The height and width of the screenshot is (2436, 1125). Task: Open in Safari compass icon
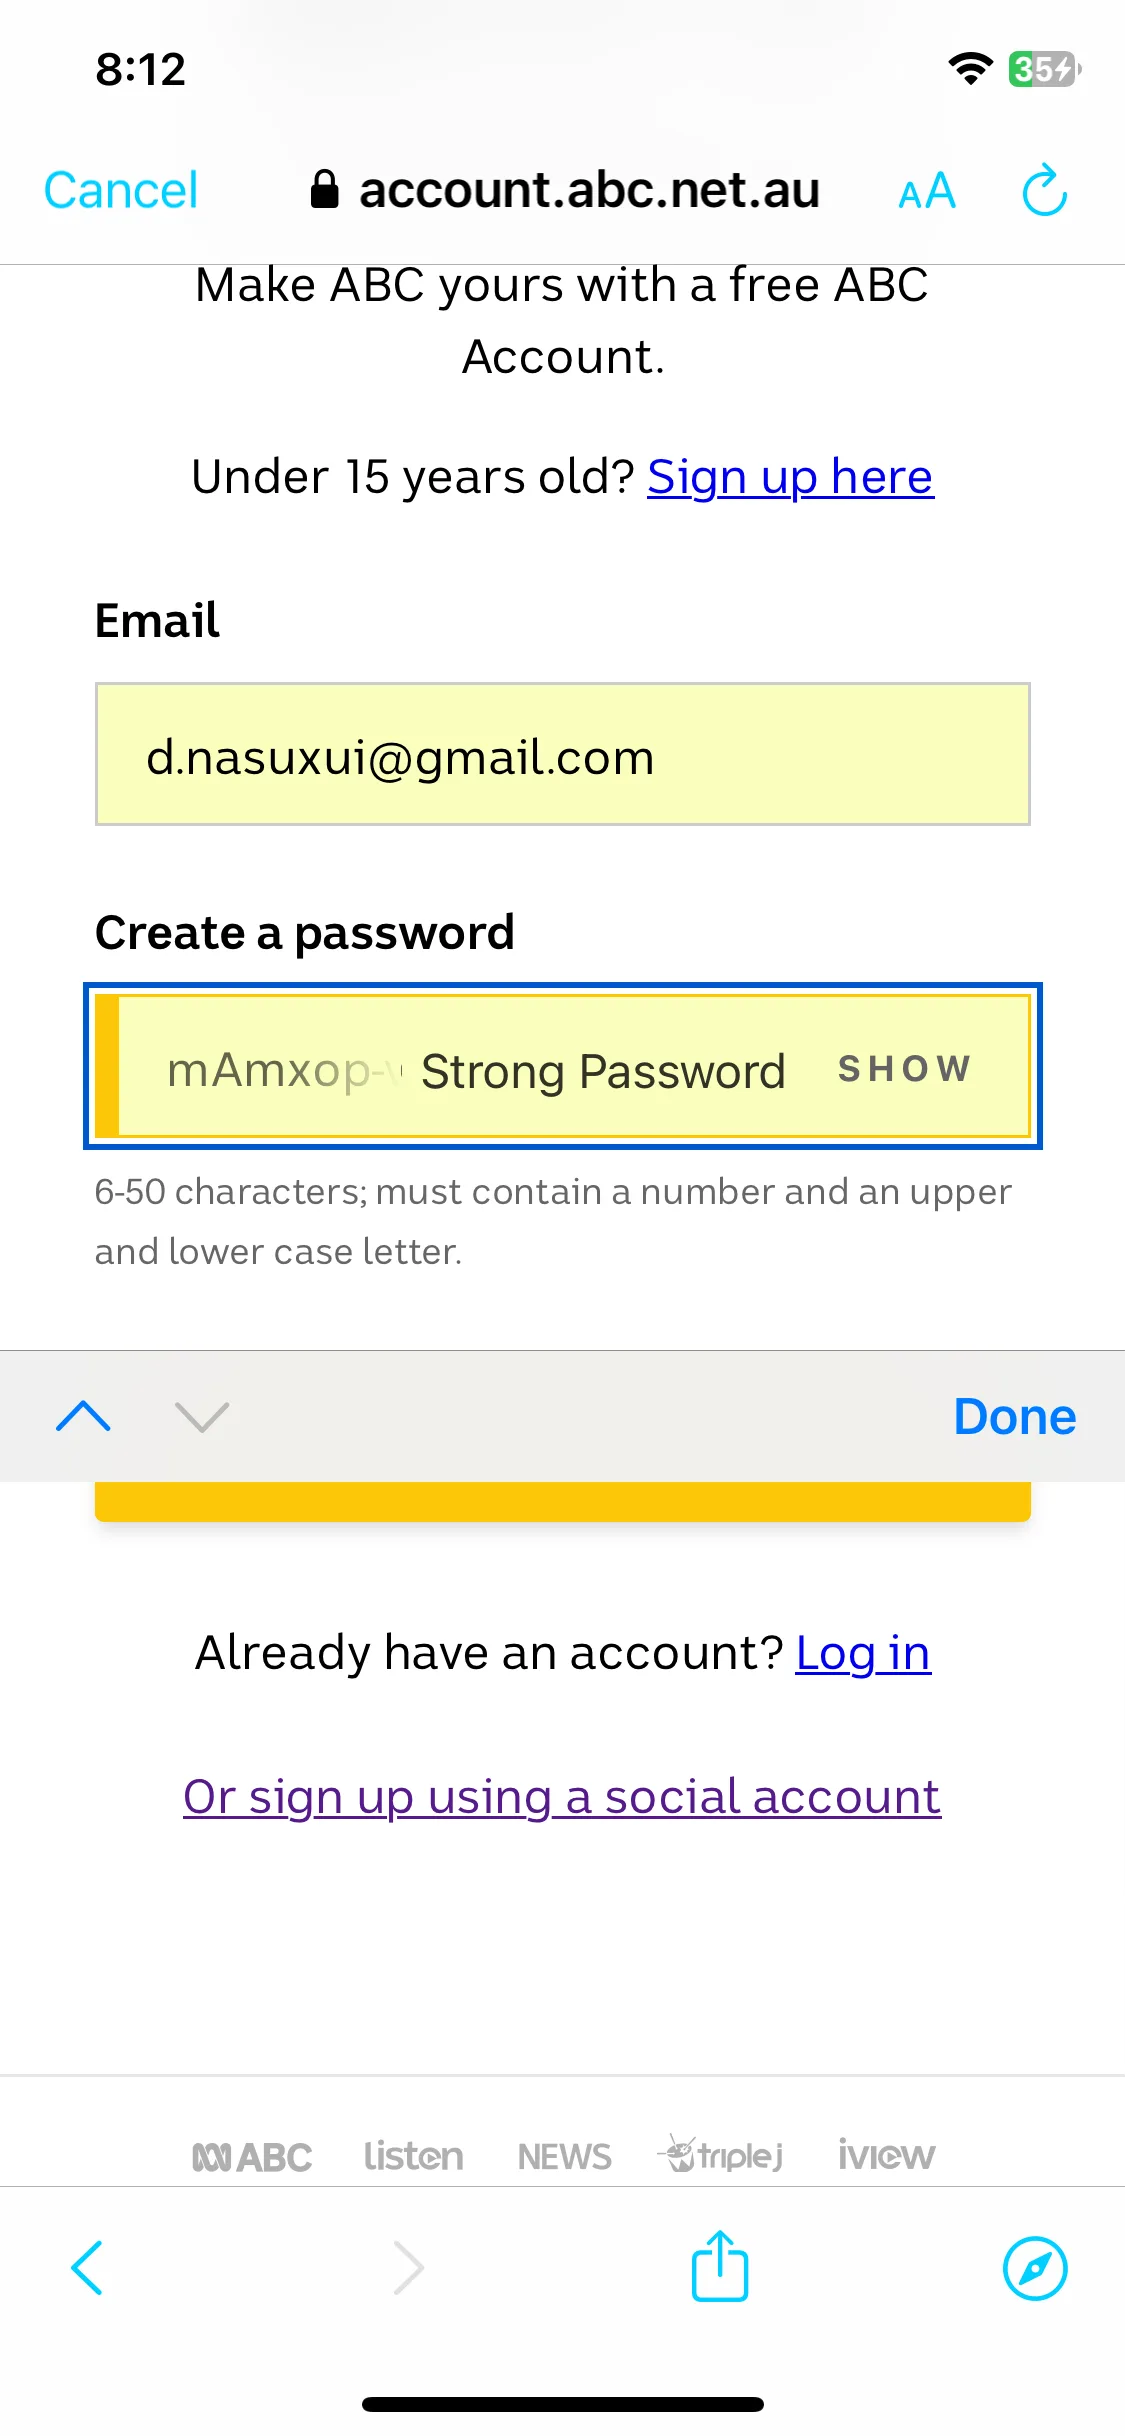point(1035,2268)
